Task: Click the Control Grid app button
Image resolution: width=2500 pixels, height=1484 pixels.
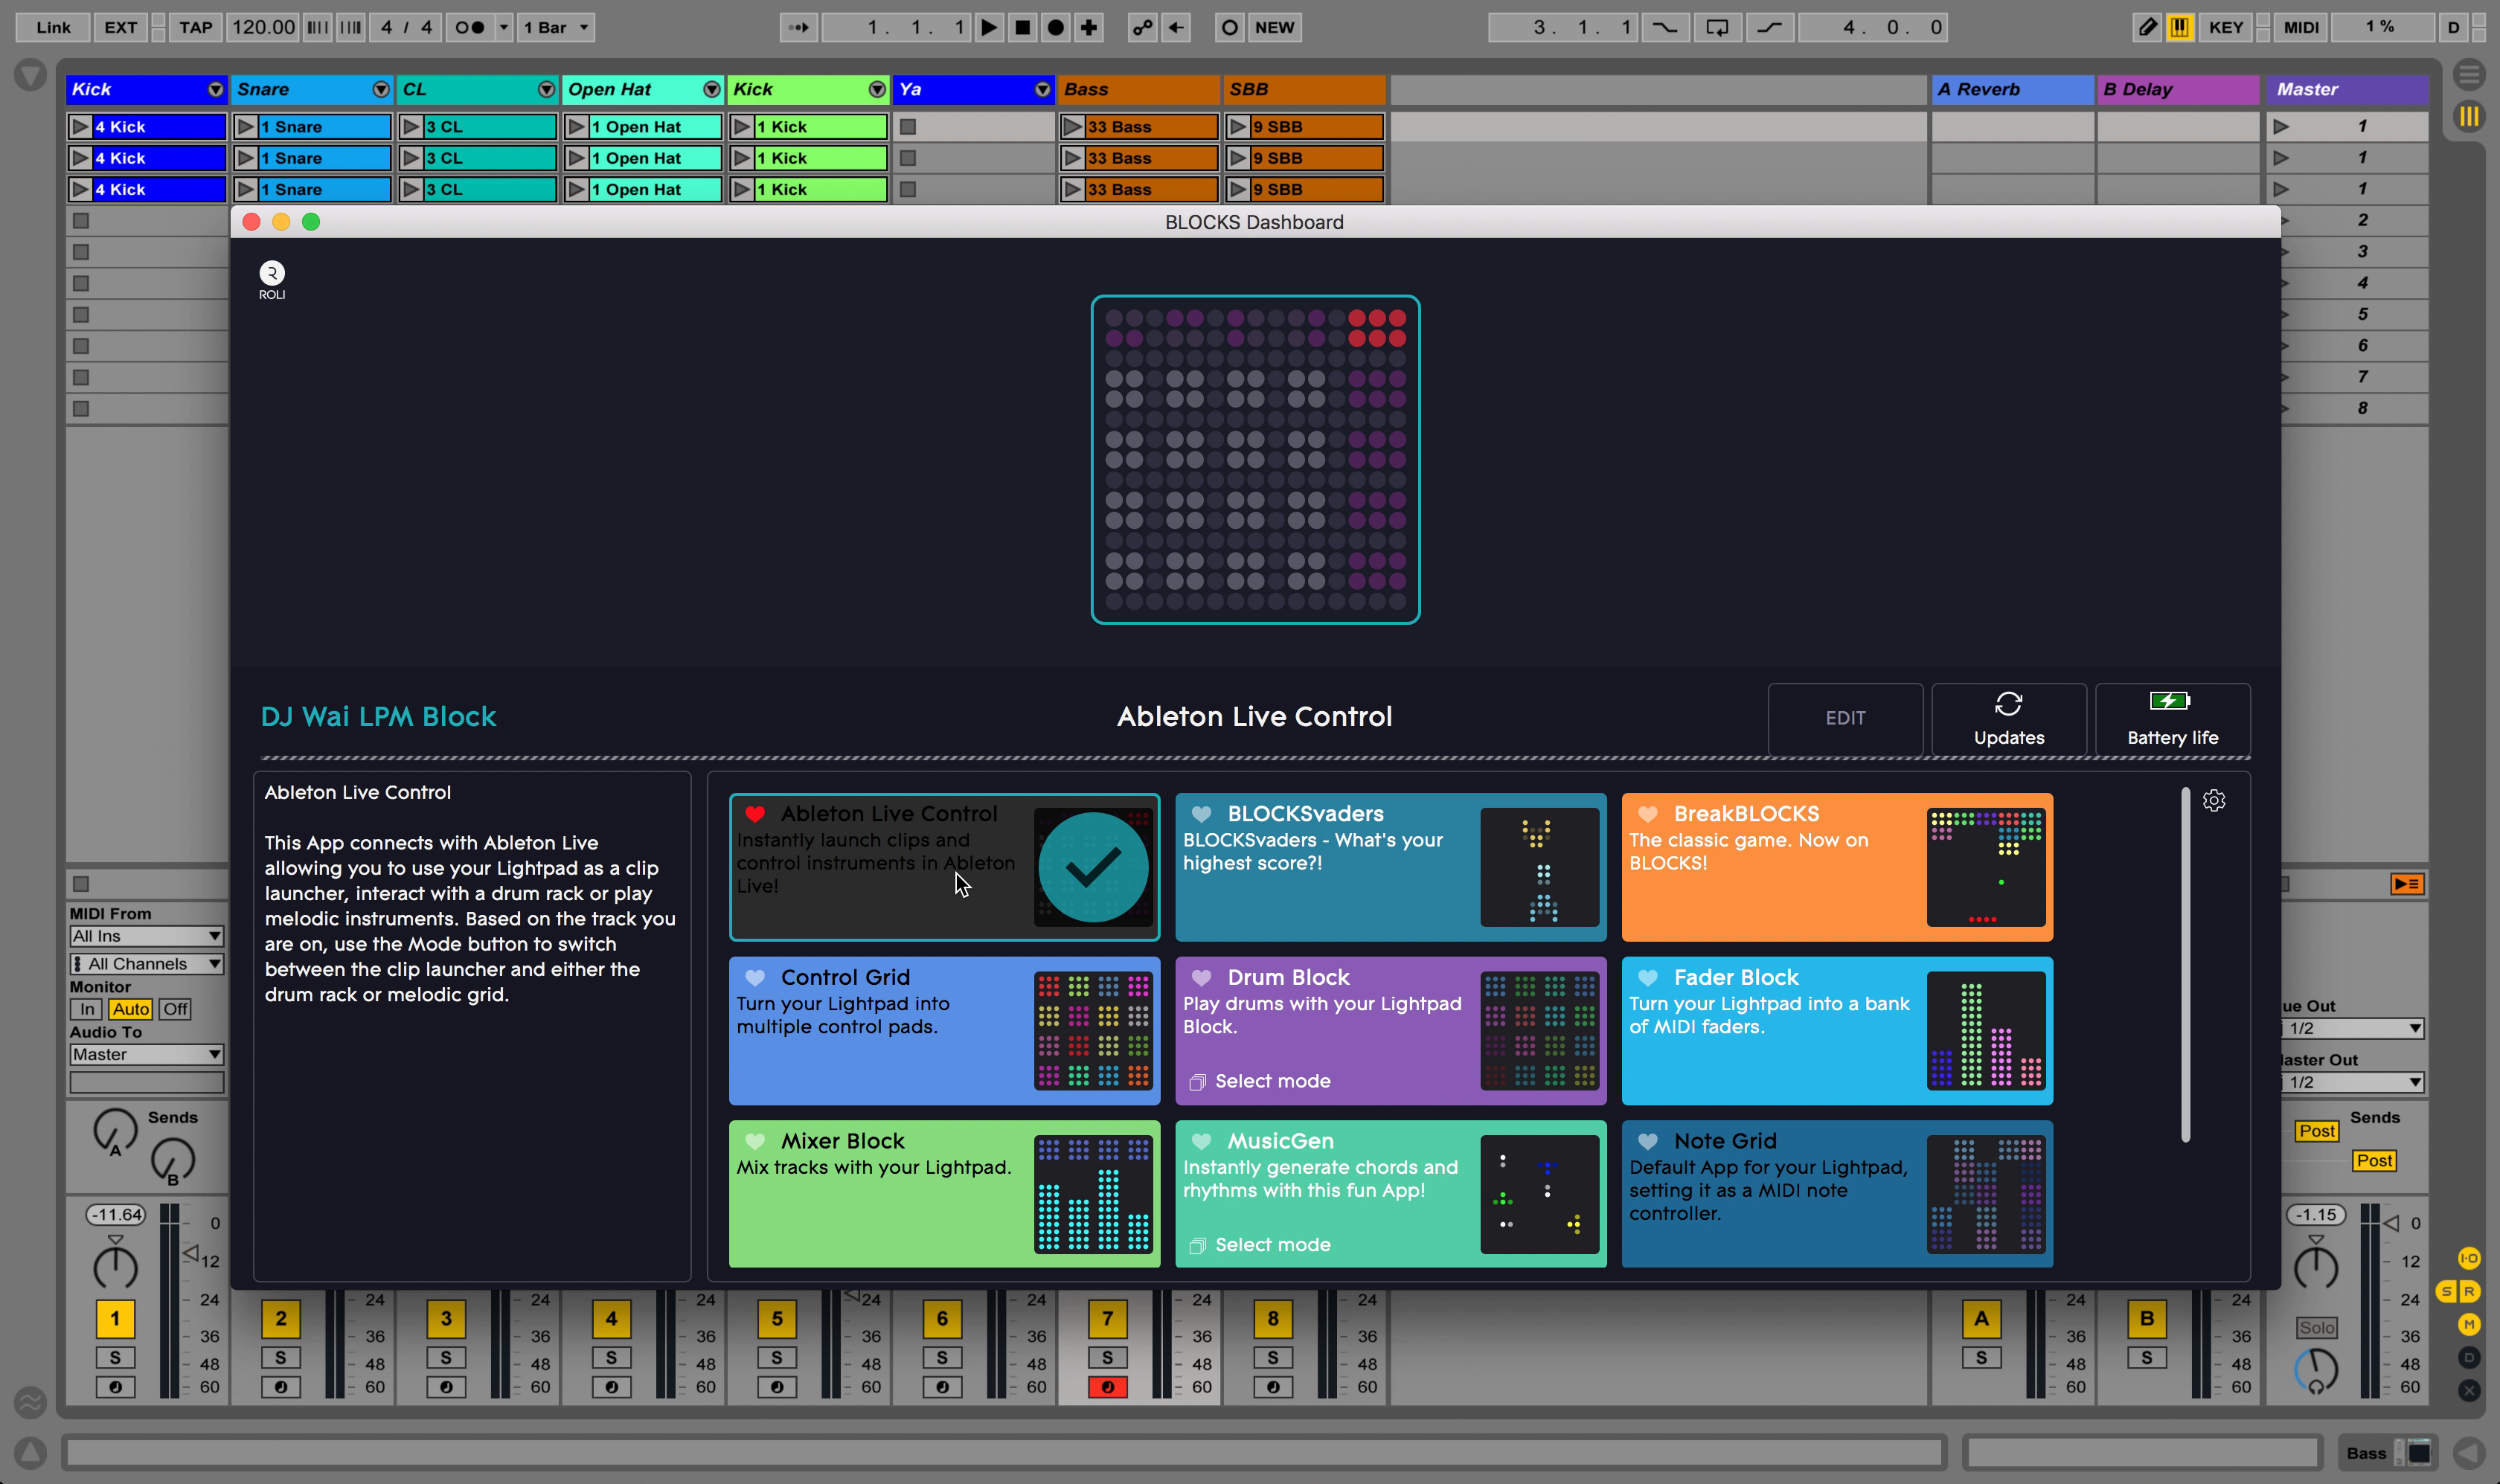Action: [943, 1030]
